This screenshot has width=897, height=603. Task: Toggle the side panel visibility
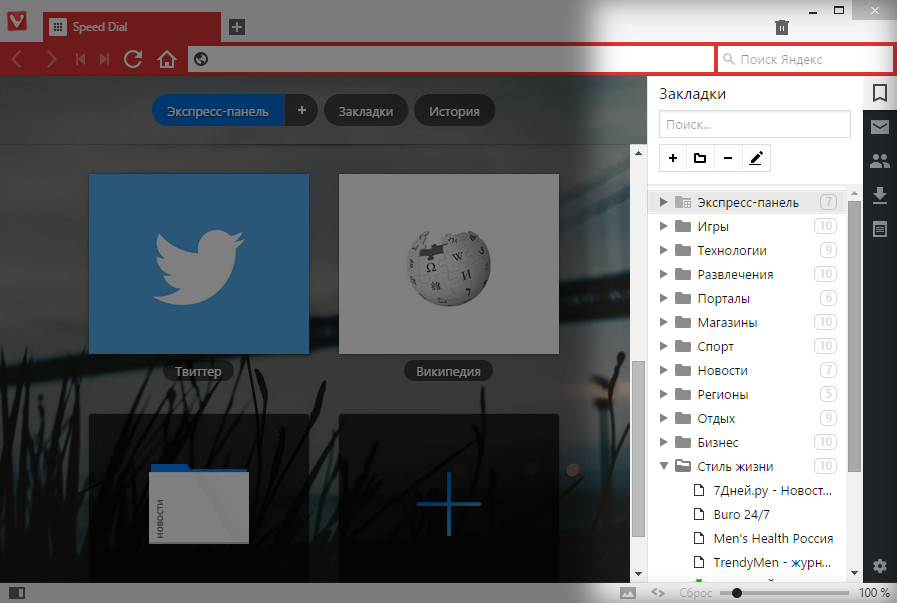coord(17,593)
